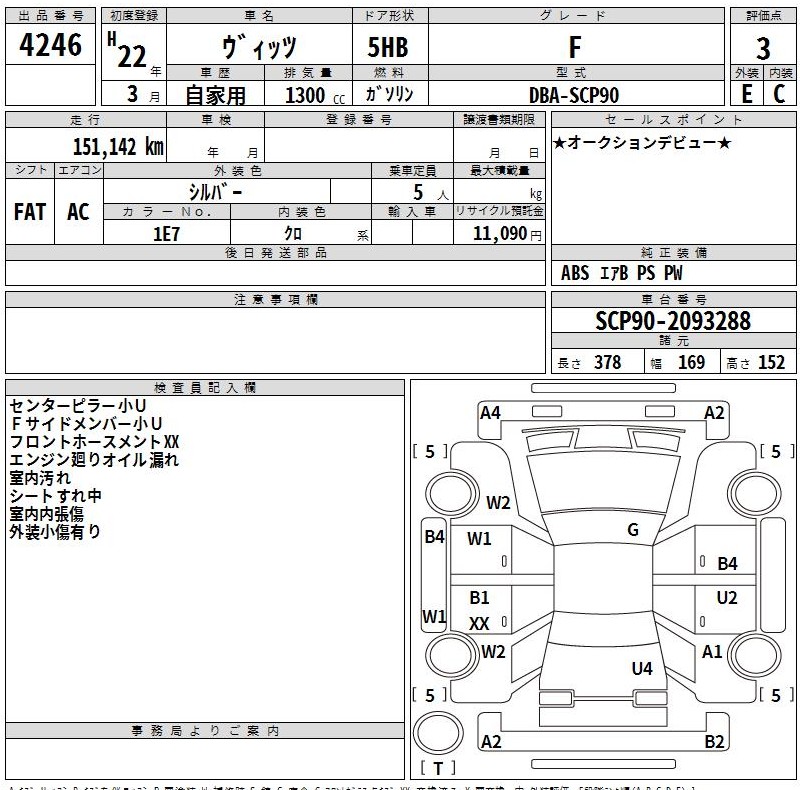Click the fuel type ガソリン
The height and width of the screenshot is (790, 800).
[x=389, y=94]
